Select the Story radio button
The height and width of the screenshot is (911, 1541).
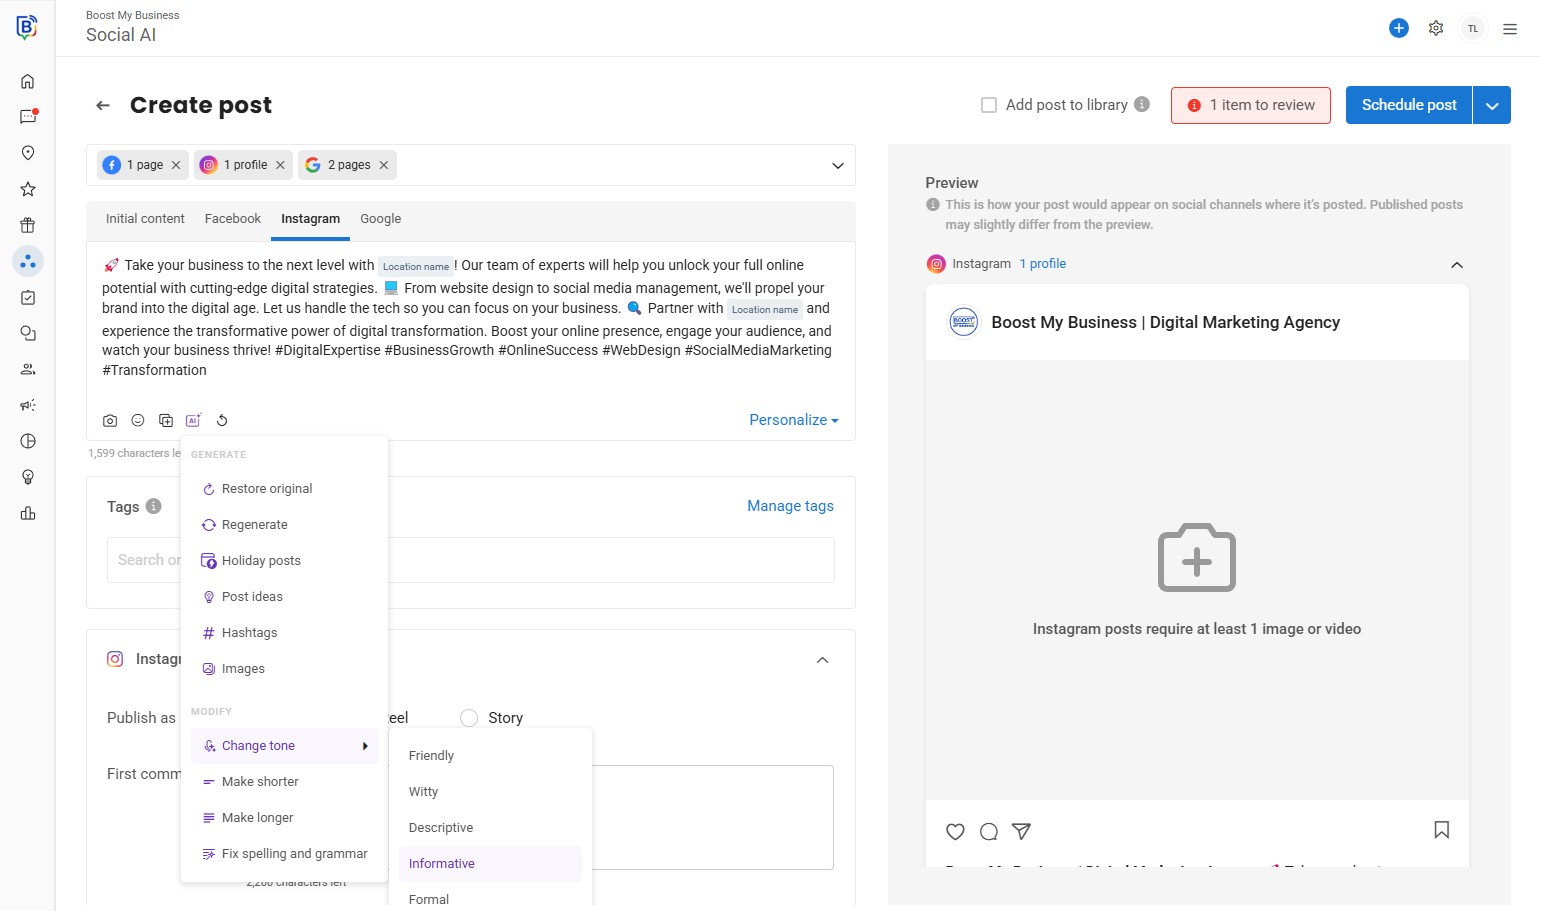469,718
